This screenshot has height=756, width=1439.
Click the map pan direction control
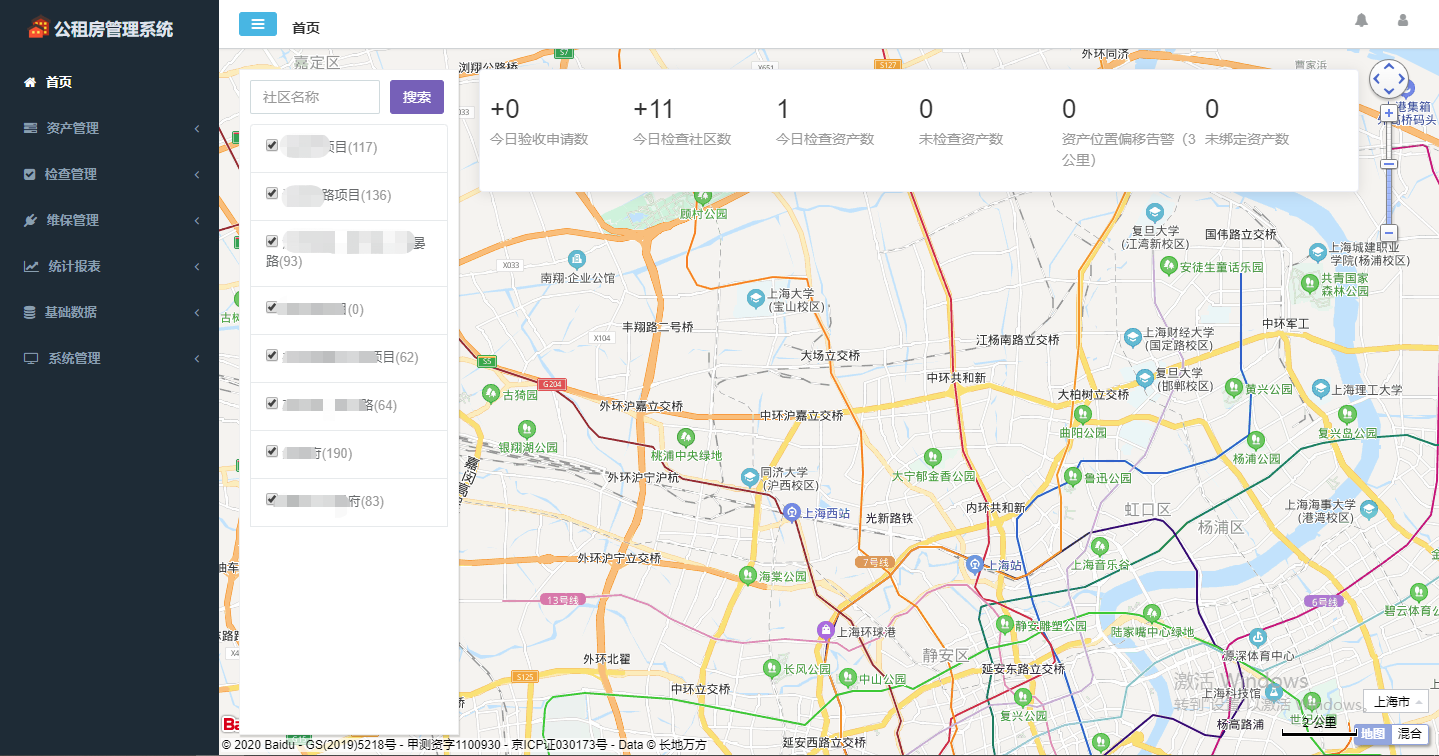1388,79
